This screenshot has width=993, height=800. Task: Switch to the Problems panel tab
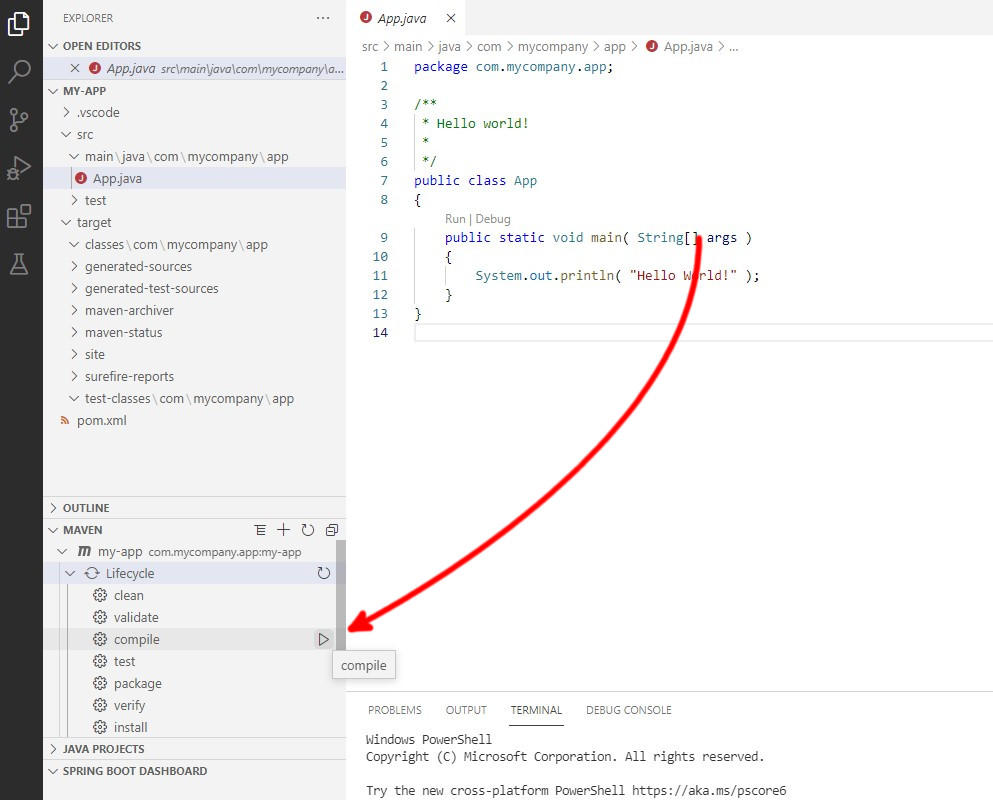(x=394, y=710)
